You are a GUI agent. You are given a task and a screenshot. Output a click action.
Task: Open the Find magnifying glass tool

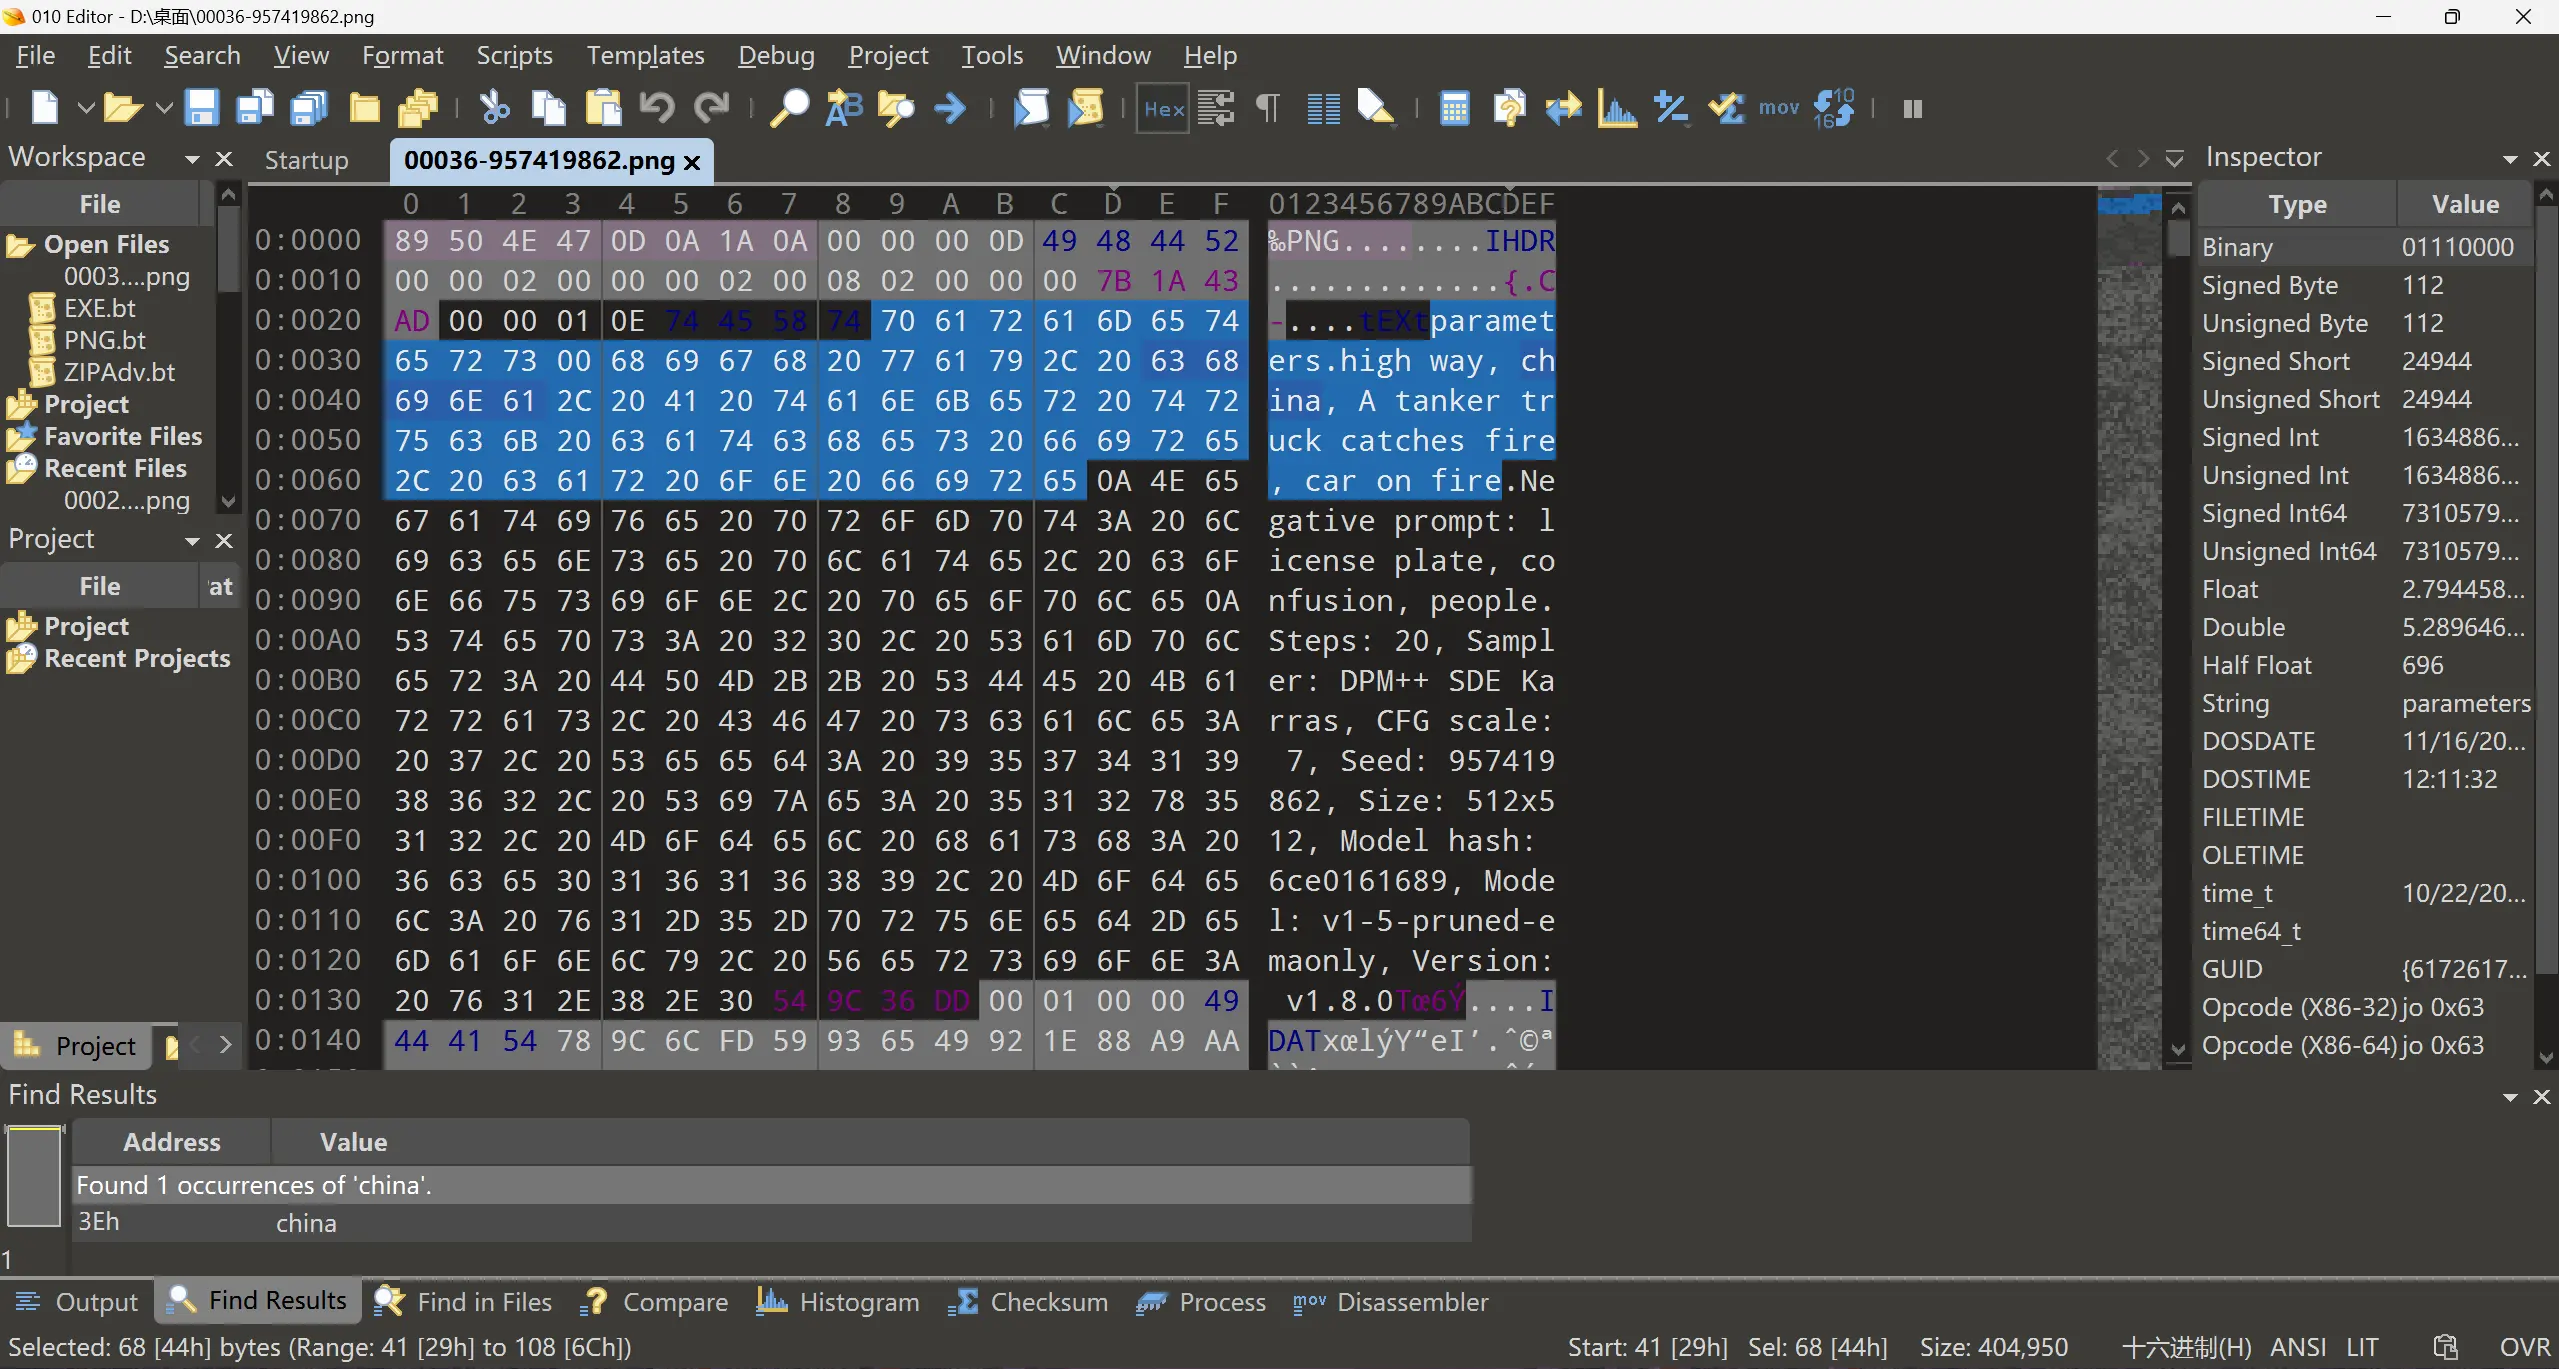[x=789, y=108]
